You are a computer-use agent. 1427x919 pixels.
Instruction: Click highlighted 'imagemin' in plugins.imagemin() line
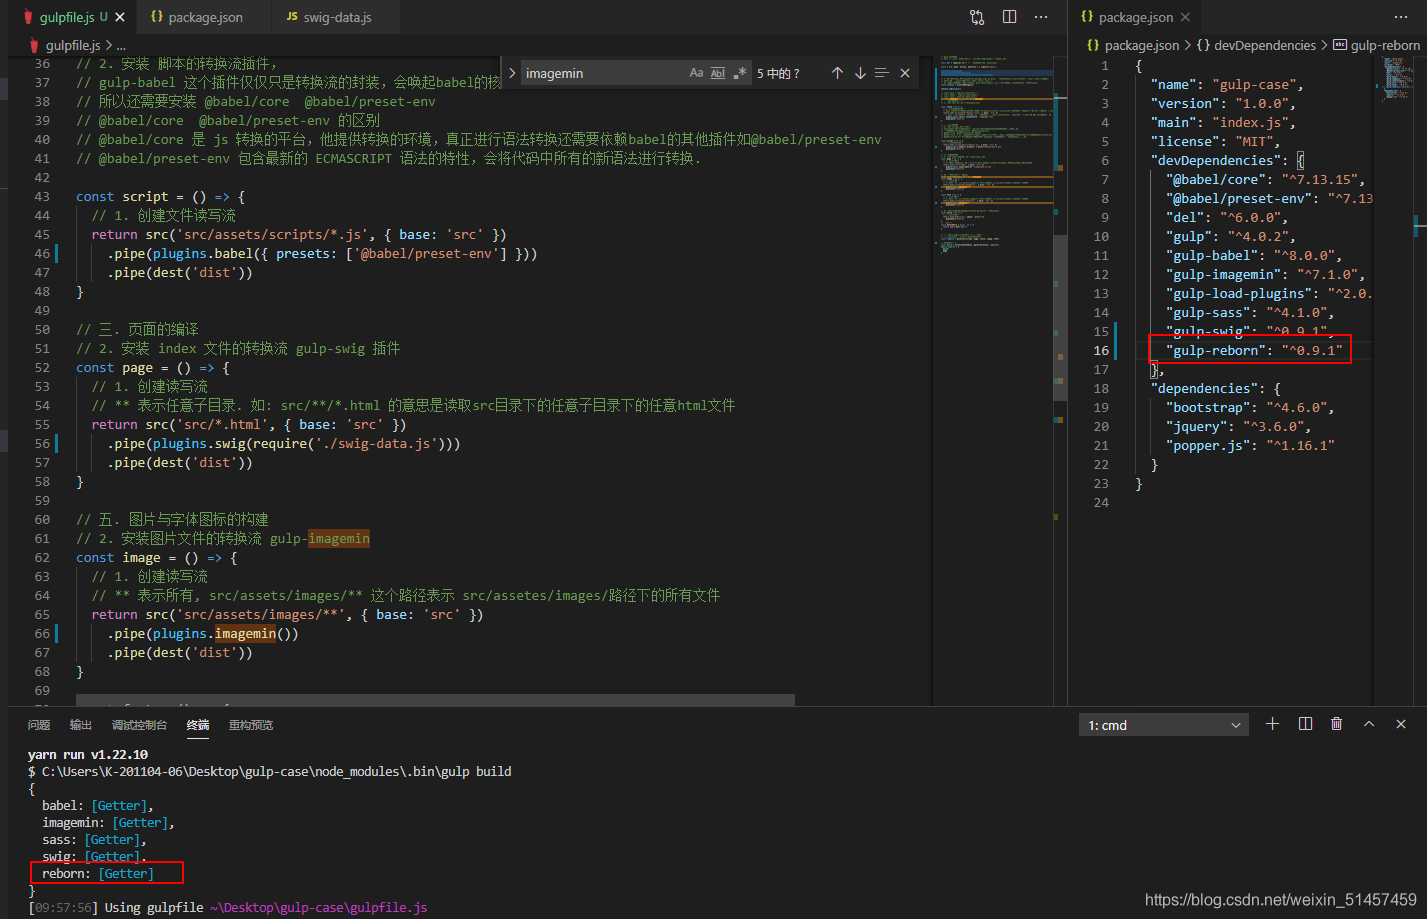[x=245, y=633]
